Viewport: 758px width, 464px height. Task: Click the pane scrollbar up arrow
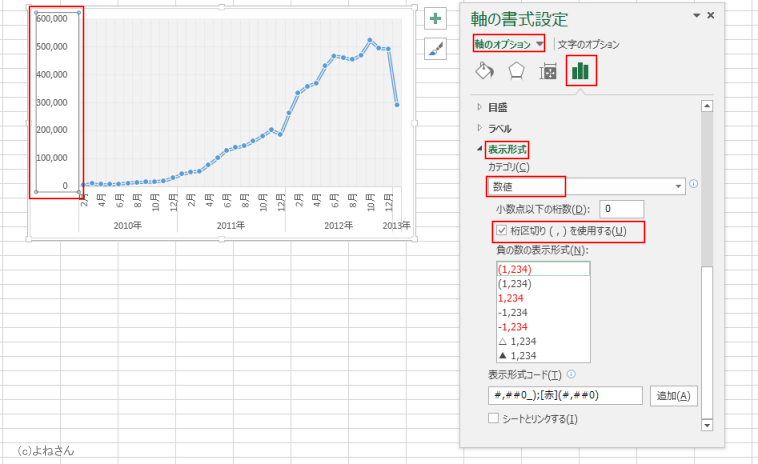pos(707,106)
